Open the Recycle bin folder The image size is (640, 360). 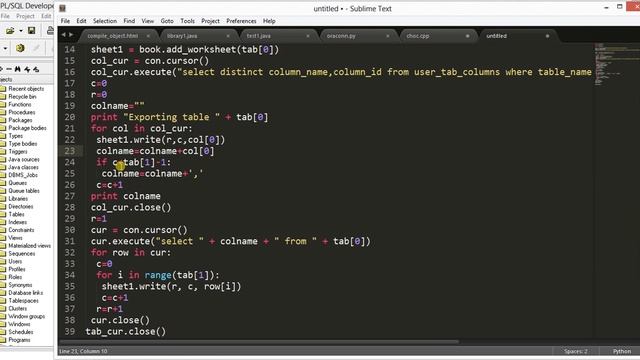coord(22,97)
